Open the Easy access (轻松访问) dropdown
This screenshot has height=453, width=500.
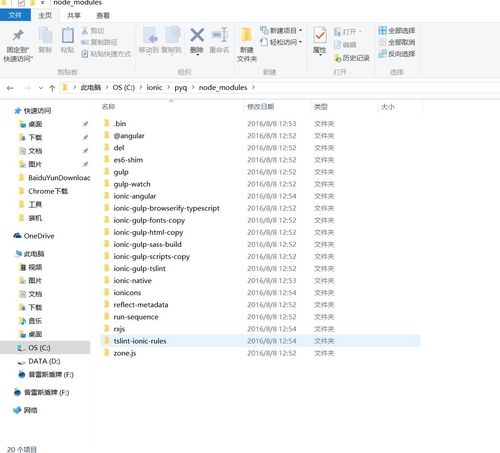[x=281, y=42]
